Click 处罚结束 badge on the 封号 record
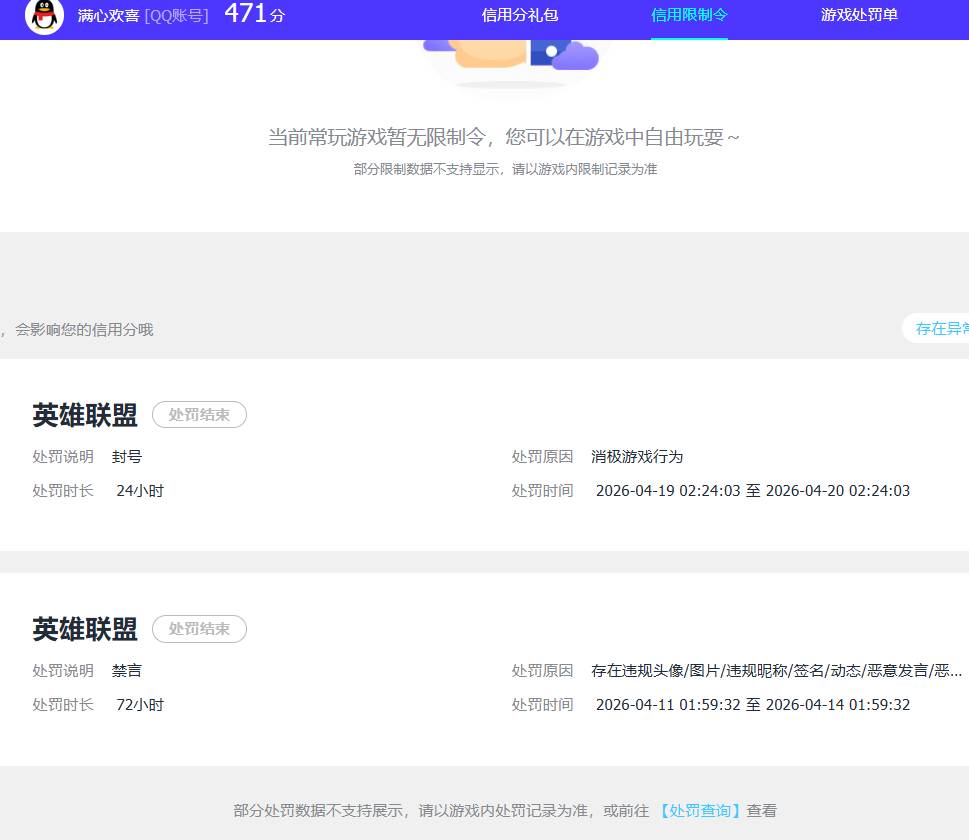Viewport: 969px width, 840px height. tap(199, 415)
